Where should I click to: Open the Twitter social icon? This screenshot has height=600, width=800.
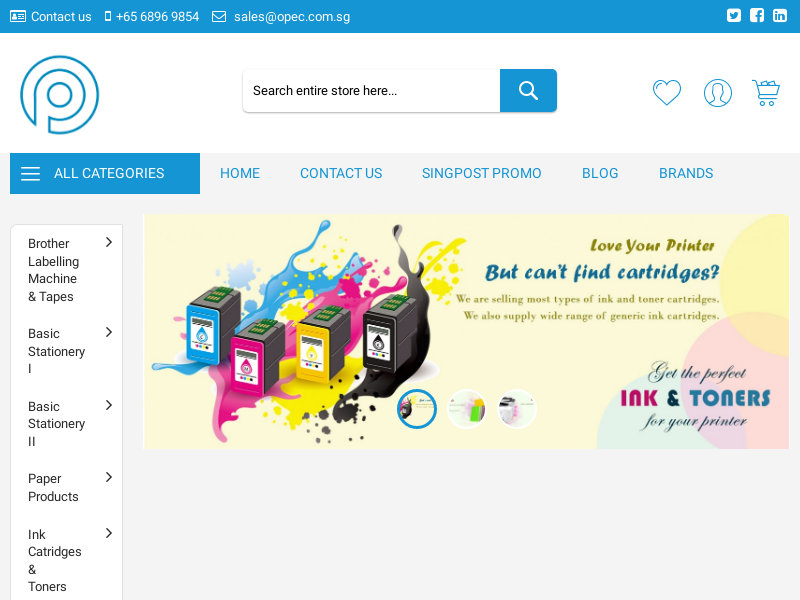tap(734, 15)
